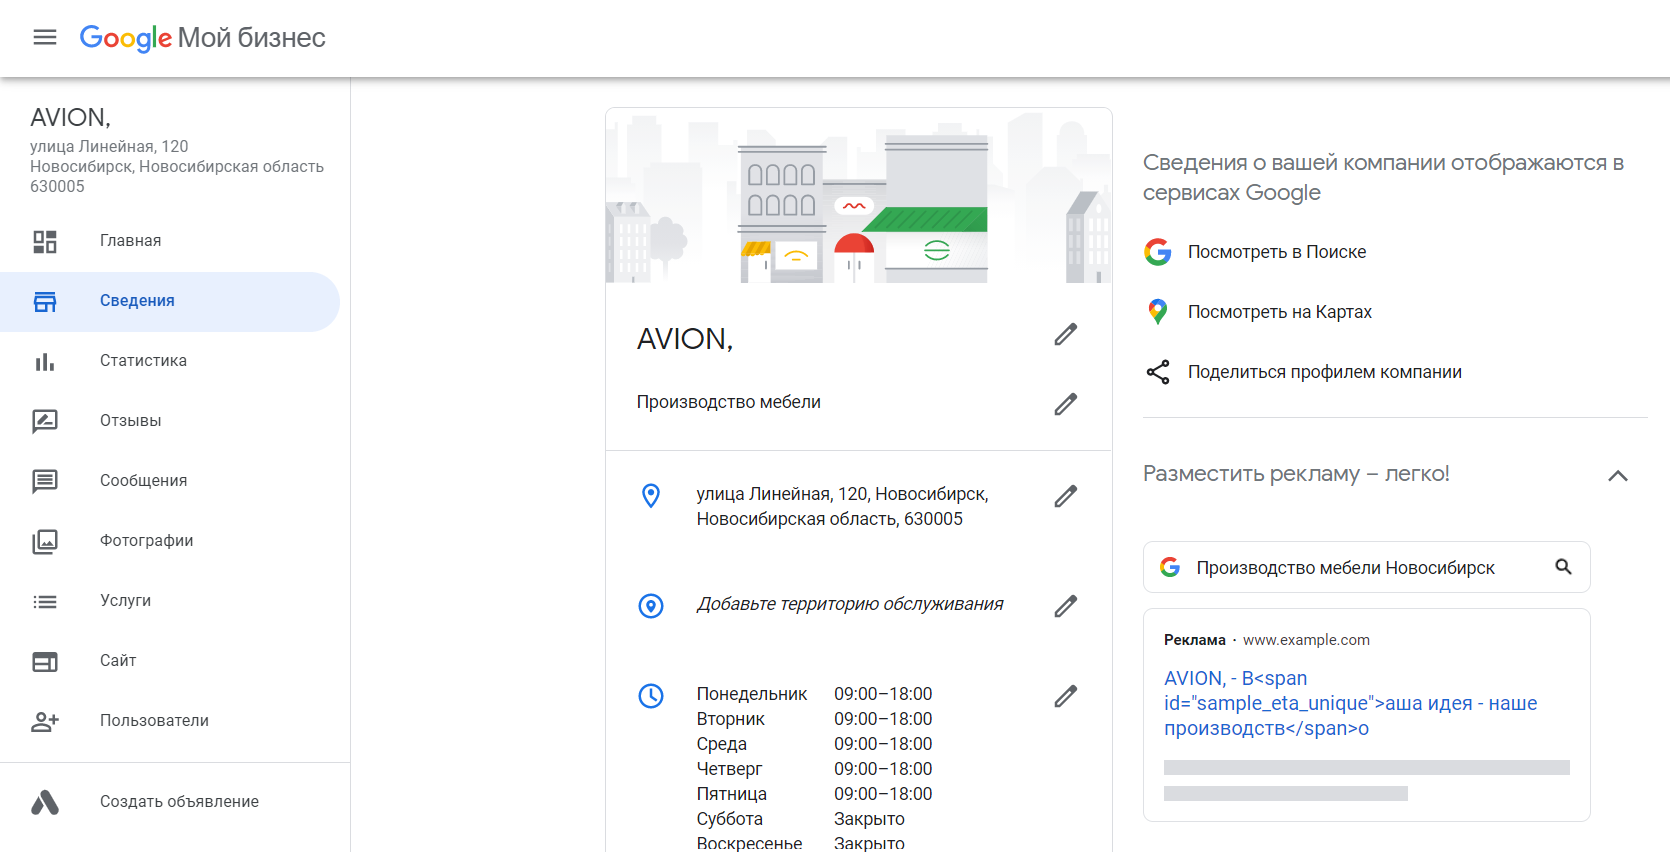Screen dimensions: 1670x852
Task: Edit the business name AVION, with the pencil
Action: tap(1066, 335)
